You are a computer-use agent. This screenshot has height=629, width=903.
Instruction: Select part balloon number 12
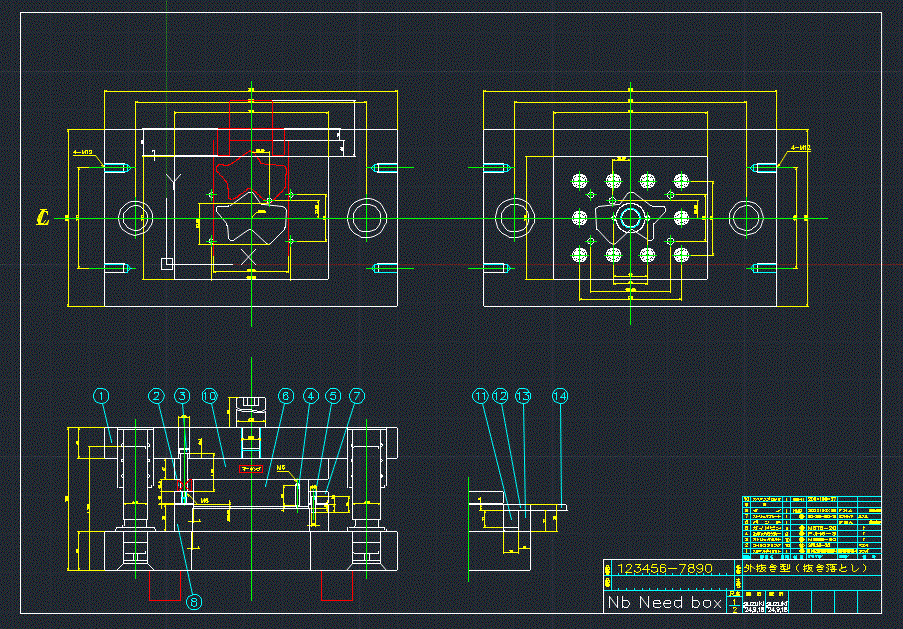pos(500,396)
